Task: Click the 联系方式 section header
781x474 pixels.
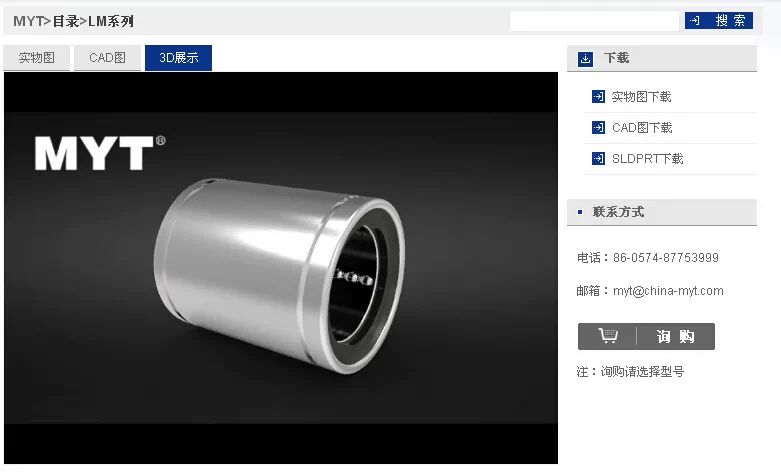Action: [x=661, y=212]
